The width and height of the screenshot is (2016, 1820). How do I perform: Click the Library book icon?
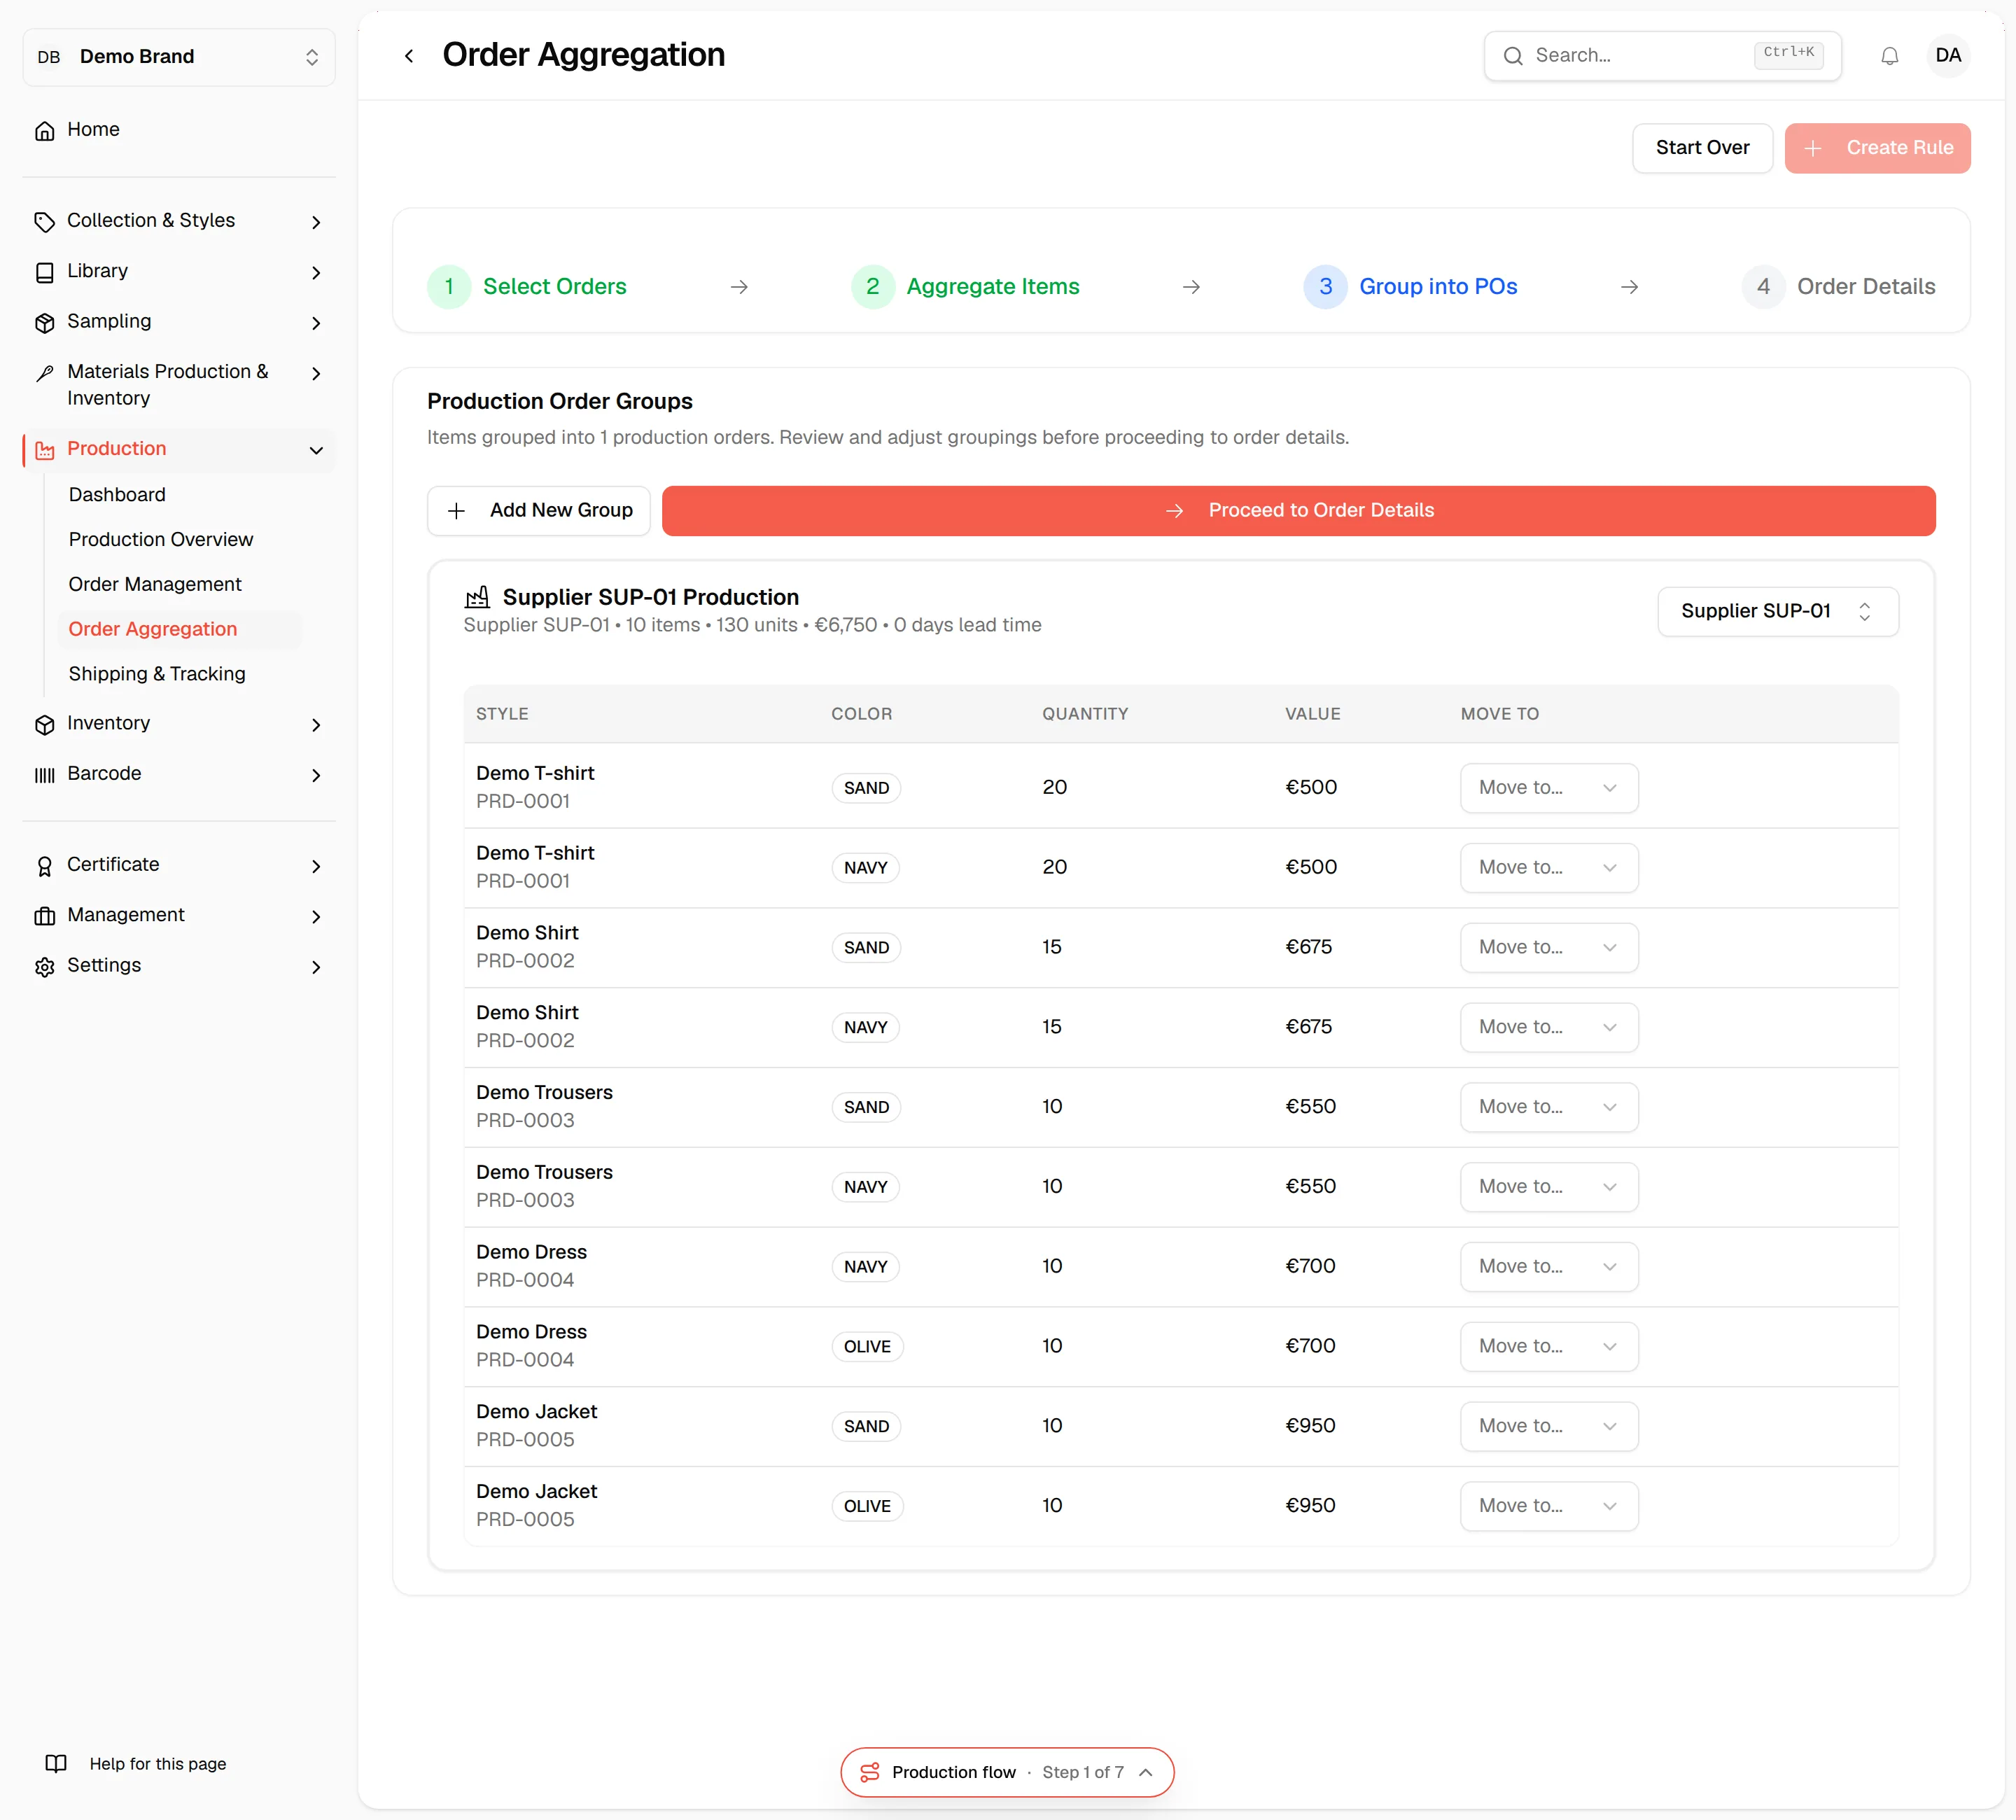coord(44,272)
